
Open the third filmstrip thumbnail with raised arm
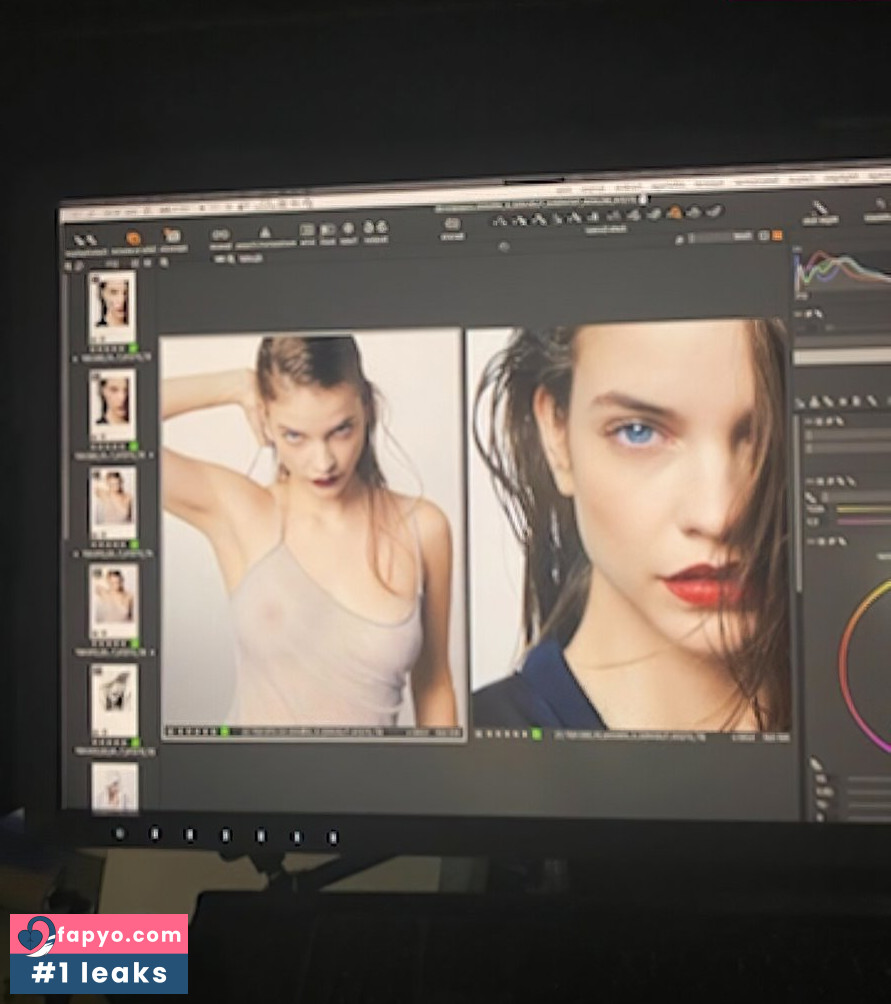113,502
